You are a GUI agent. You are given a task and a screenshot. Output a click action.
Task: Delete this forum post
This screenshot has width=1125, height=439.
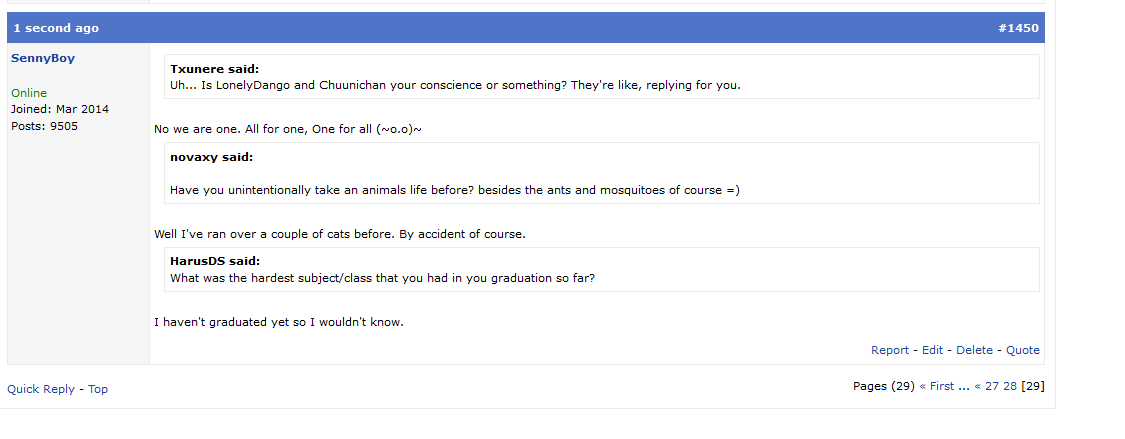(974, 350)
